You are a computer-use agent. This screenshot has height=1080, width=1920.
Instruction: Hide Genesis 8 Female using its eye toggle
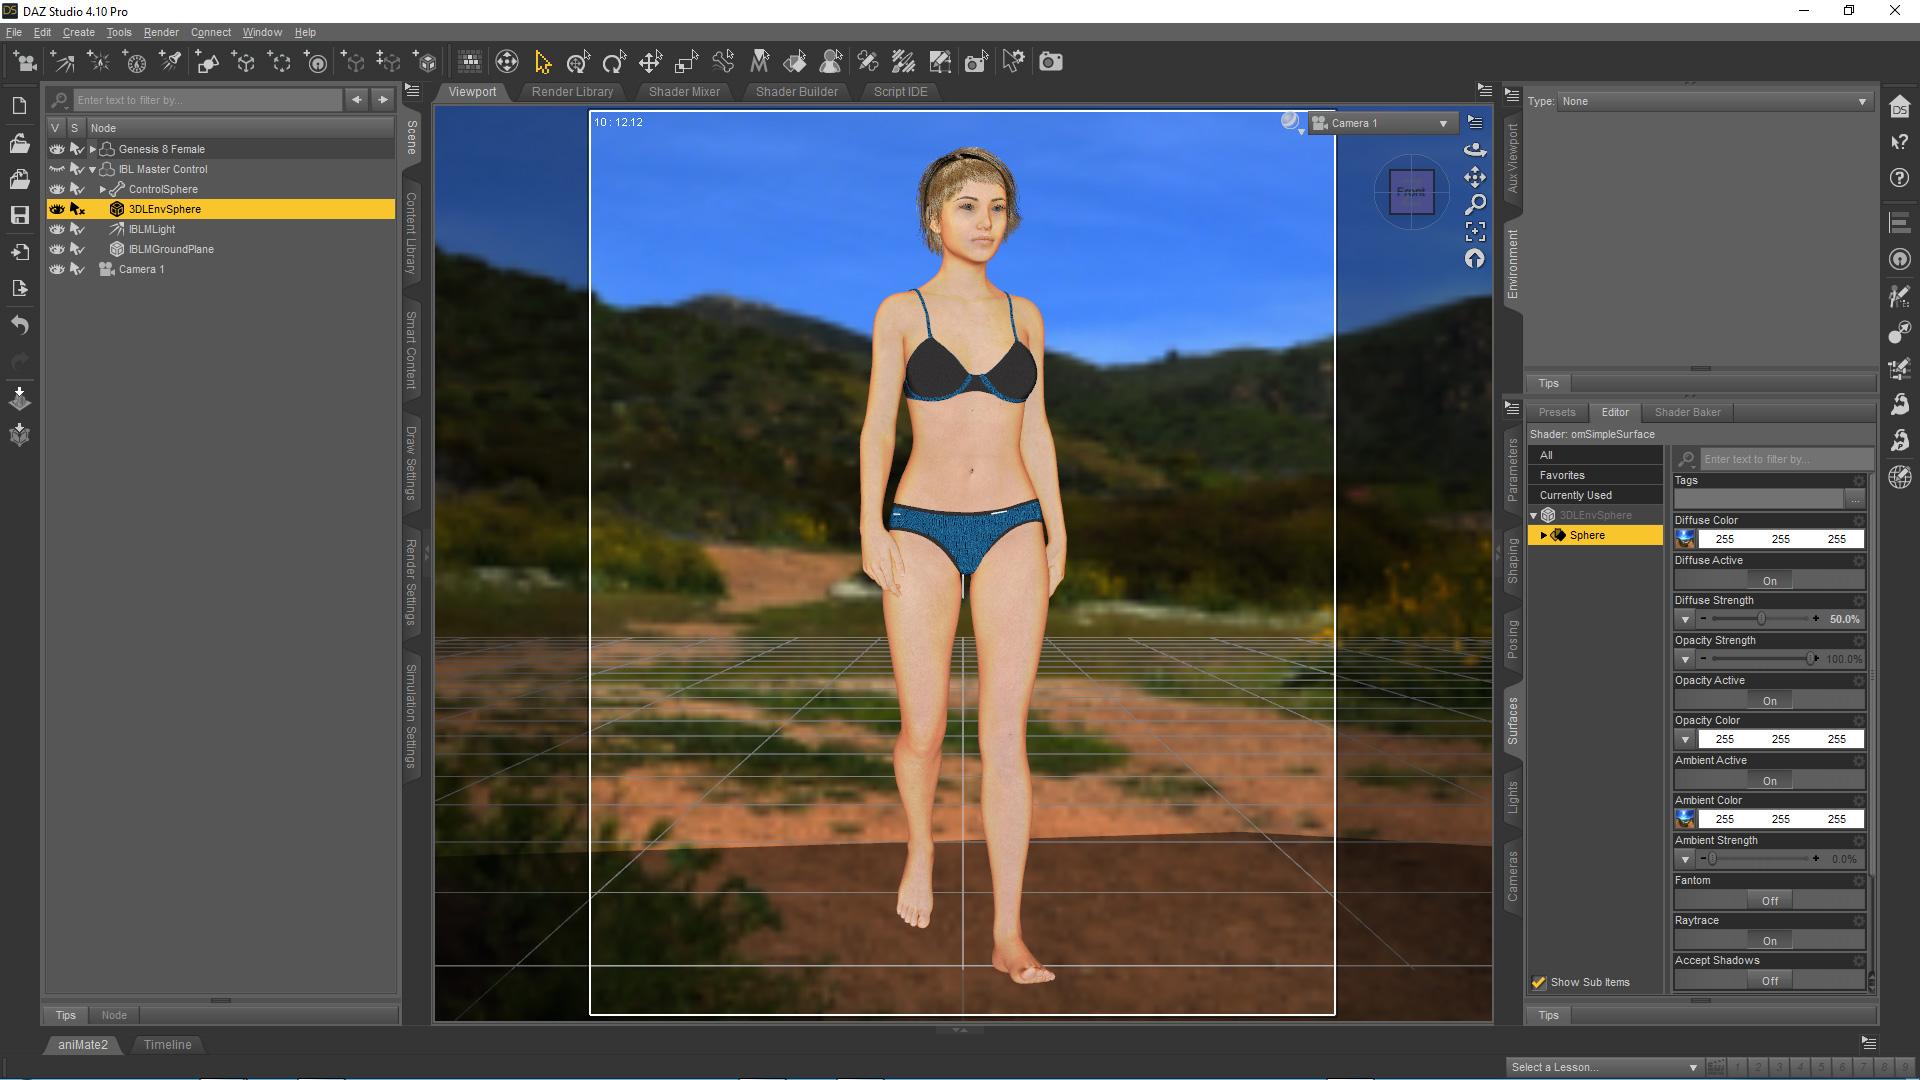click(57, 148)
